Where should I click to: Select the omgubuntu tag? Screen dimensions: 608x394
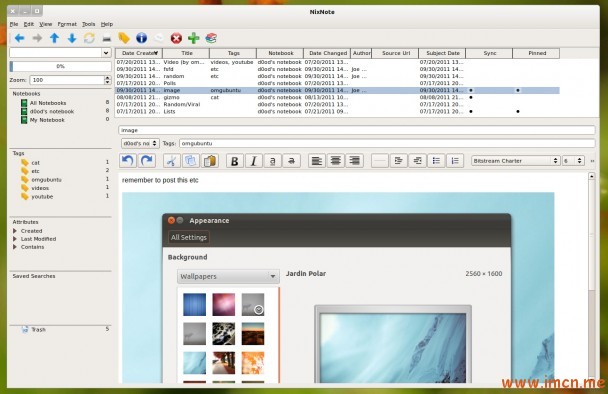46,180
